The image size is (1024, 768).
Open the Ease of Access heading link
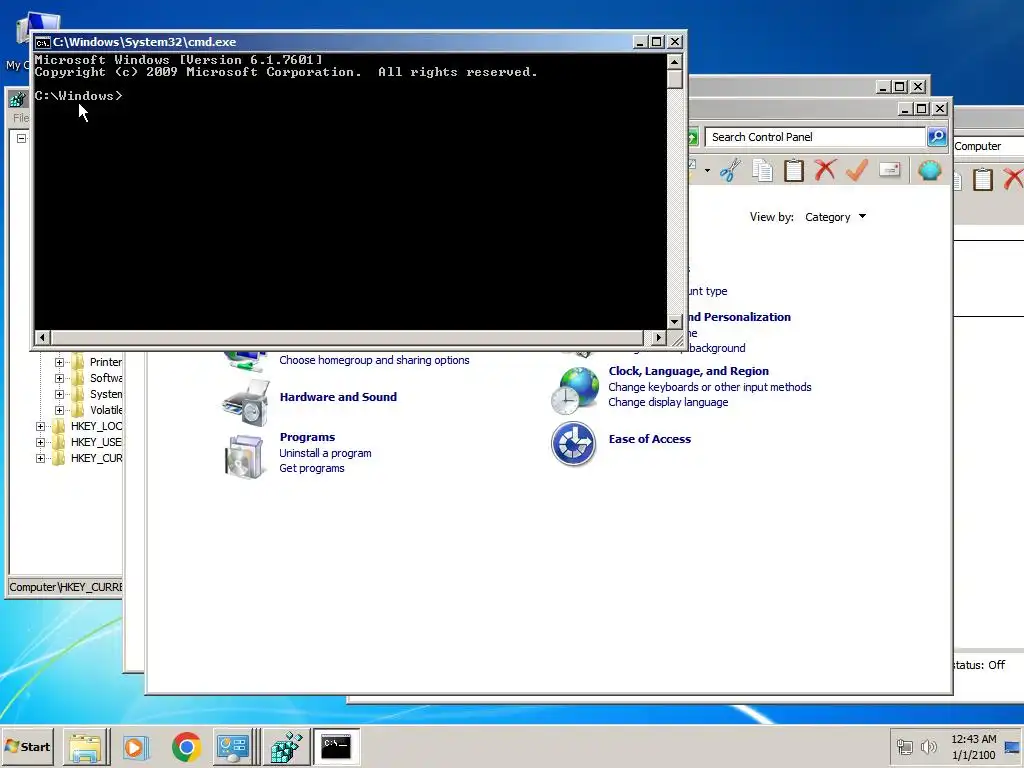650,439
